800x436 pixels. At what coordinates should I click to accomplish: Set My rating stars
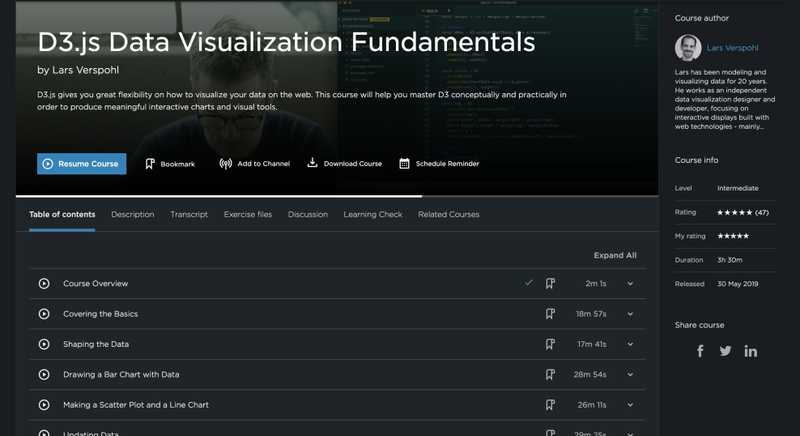733,236
